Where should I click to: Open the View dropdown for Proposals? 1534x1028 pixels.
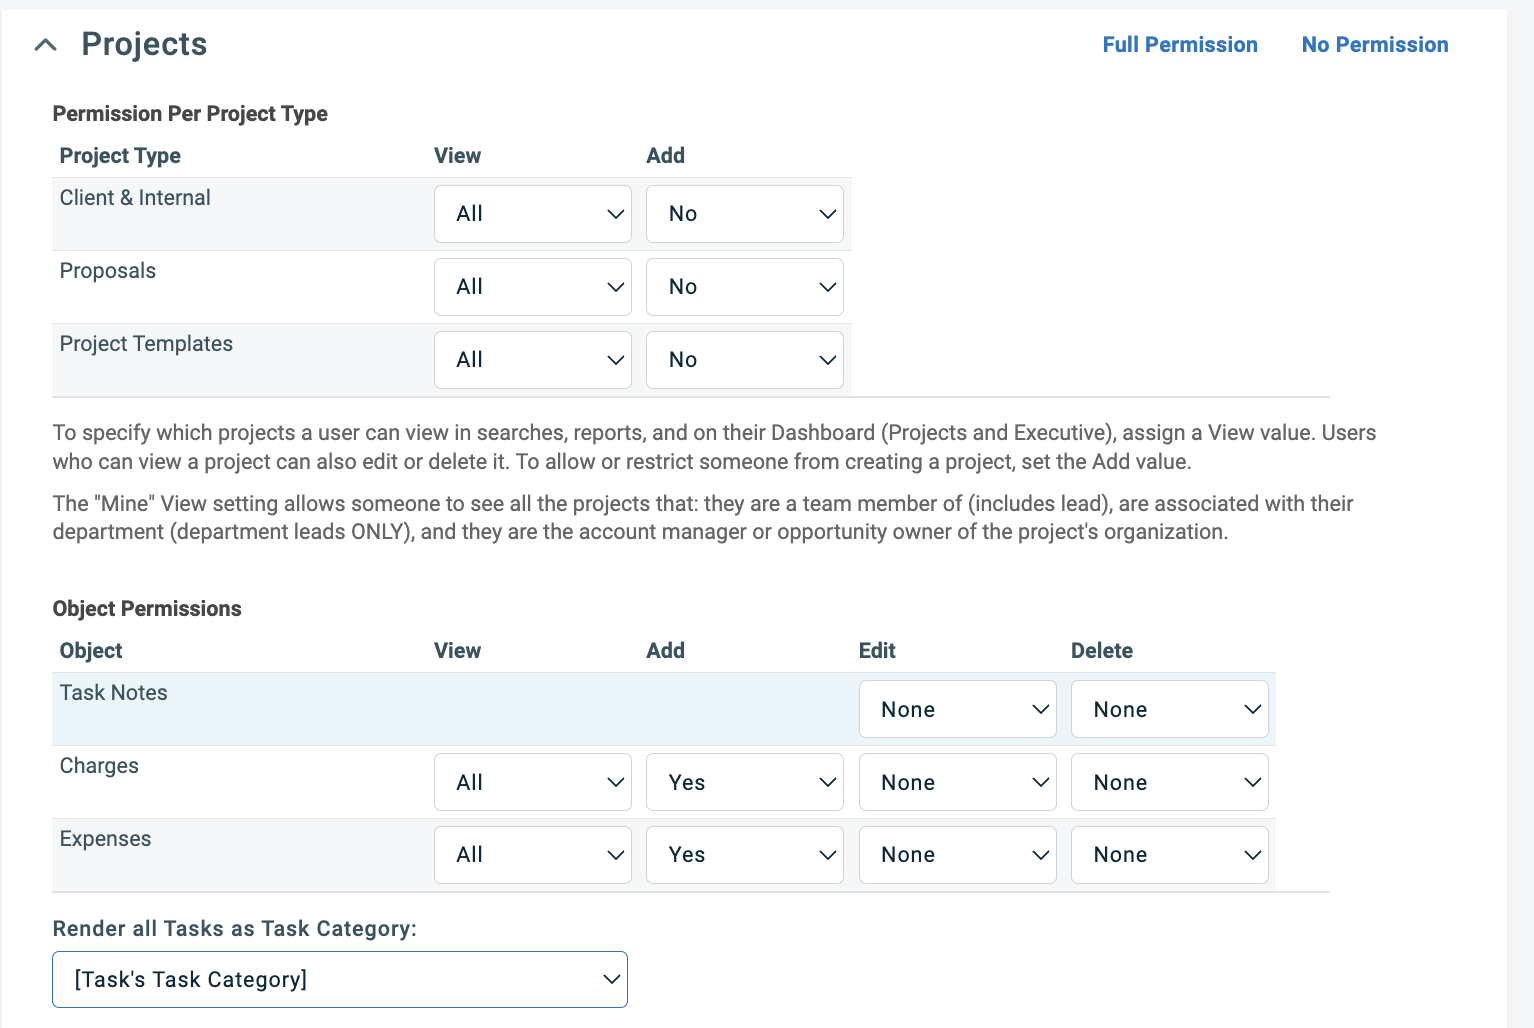click(532, 286)
